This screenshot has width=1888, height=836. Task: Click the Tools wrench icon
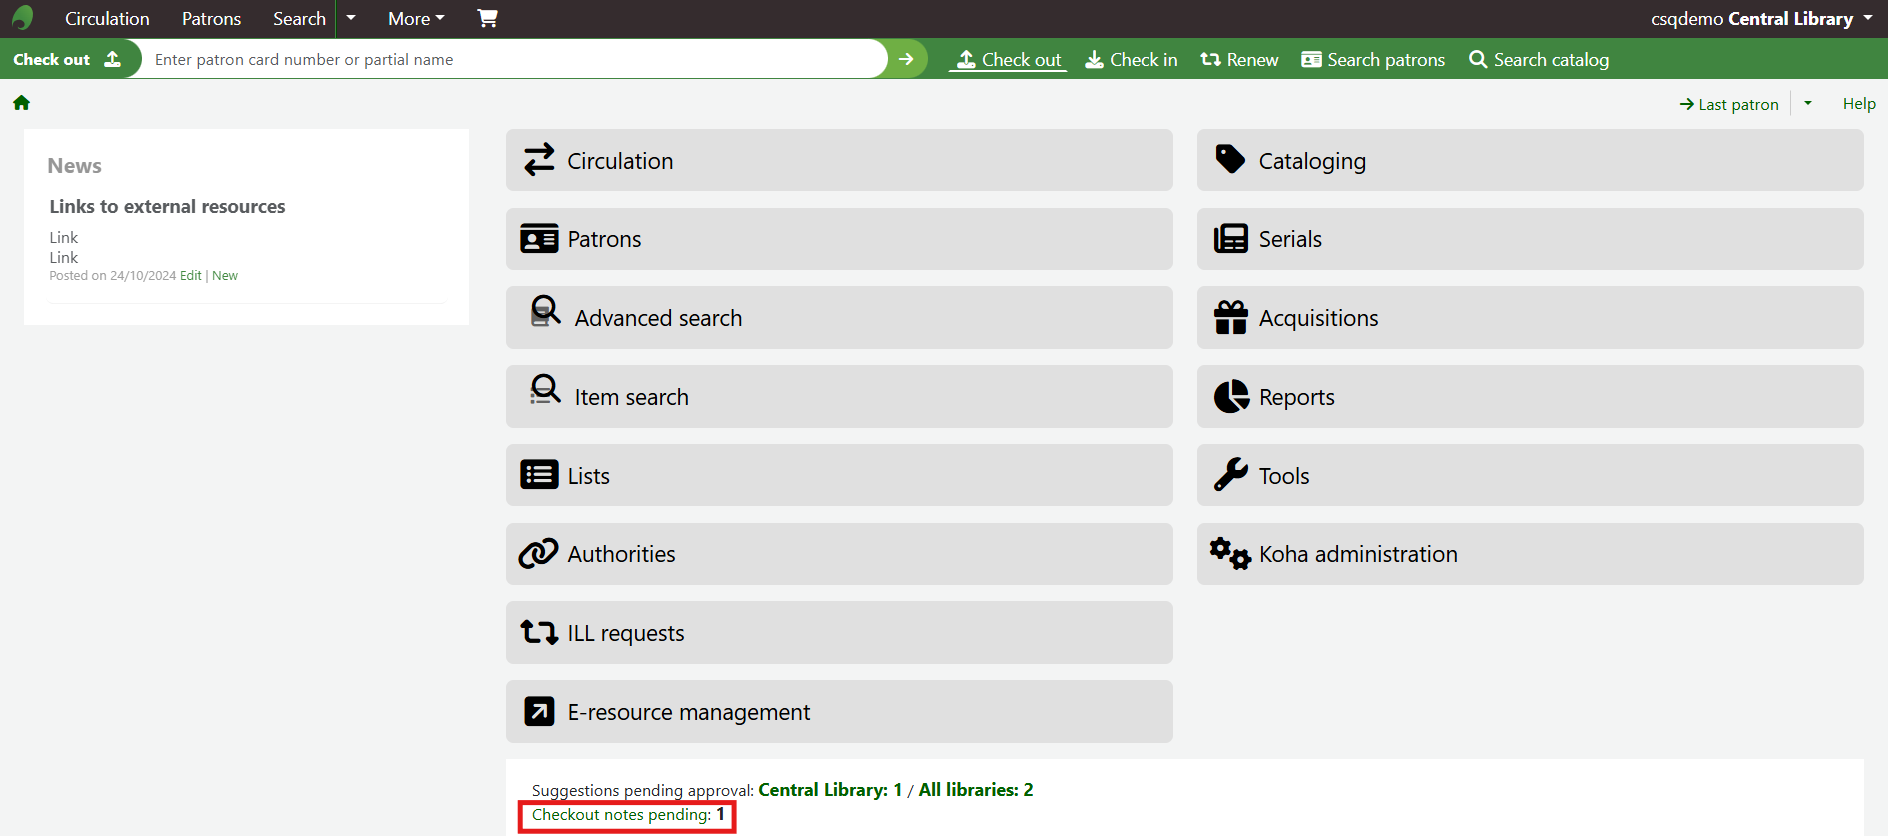pyautogui.click(x=1230, y=475)
